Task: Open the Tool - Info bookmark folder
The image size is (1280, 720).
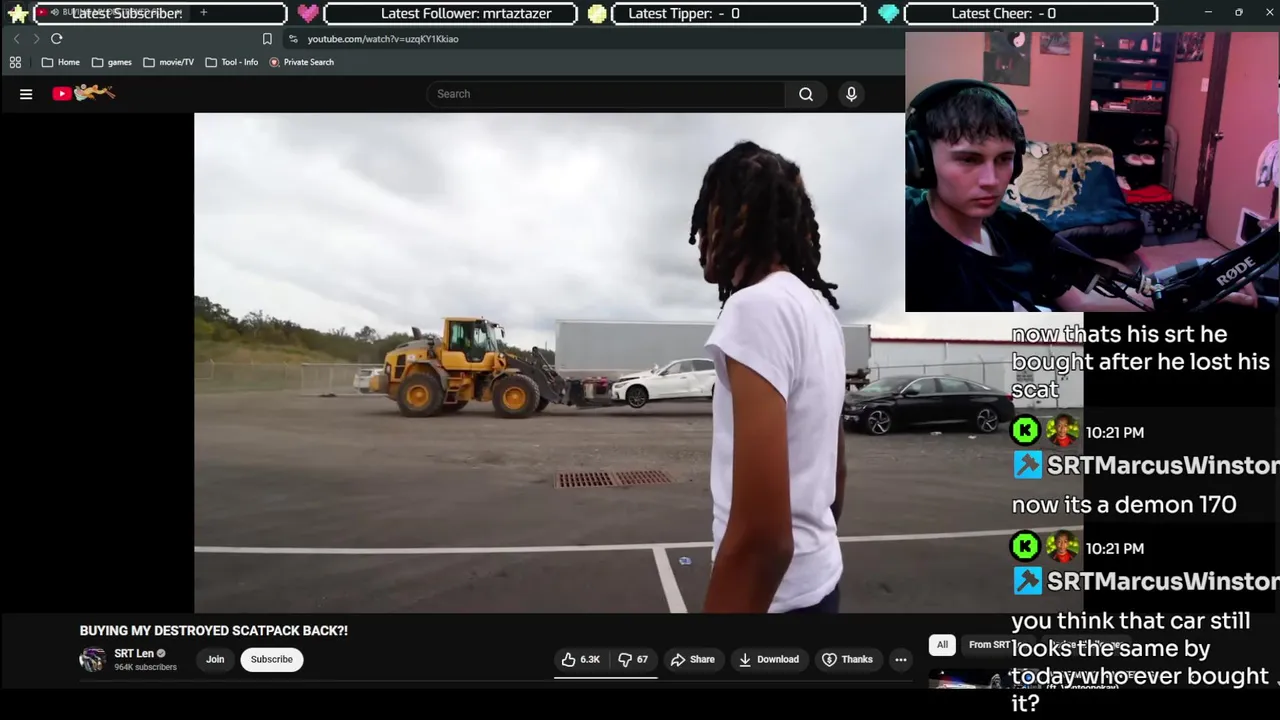Action: [x=232, y=62]
